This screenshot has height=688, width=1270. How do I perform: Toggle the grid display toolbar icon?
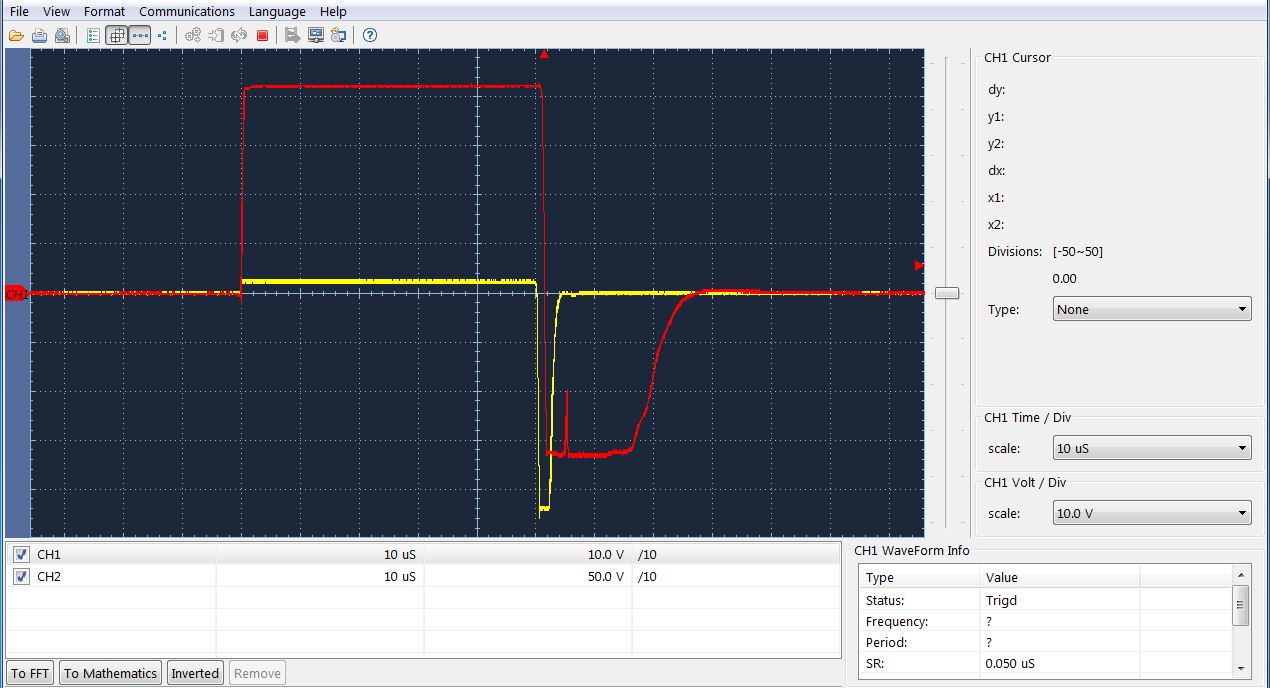click(x=117, y=35)
